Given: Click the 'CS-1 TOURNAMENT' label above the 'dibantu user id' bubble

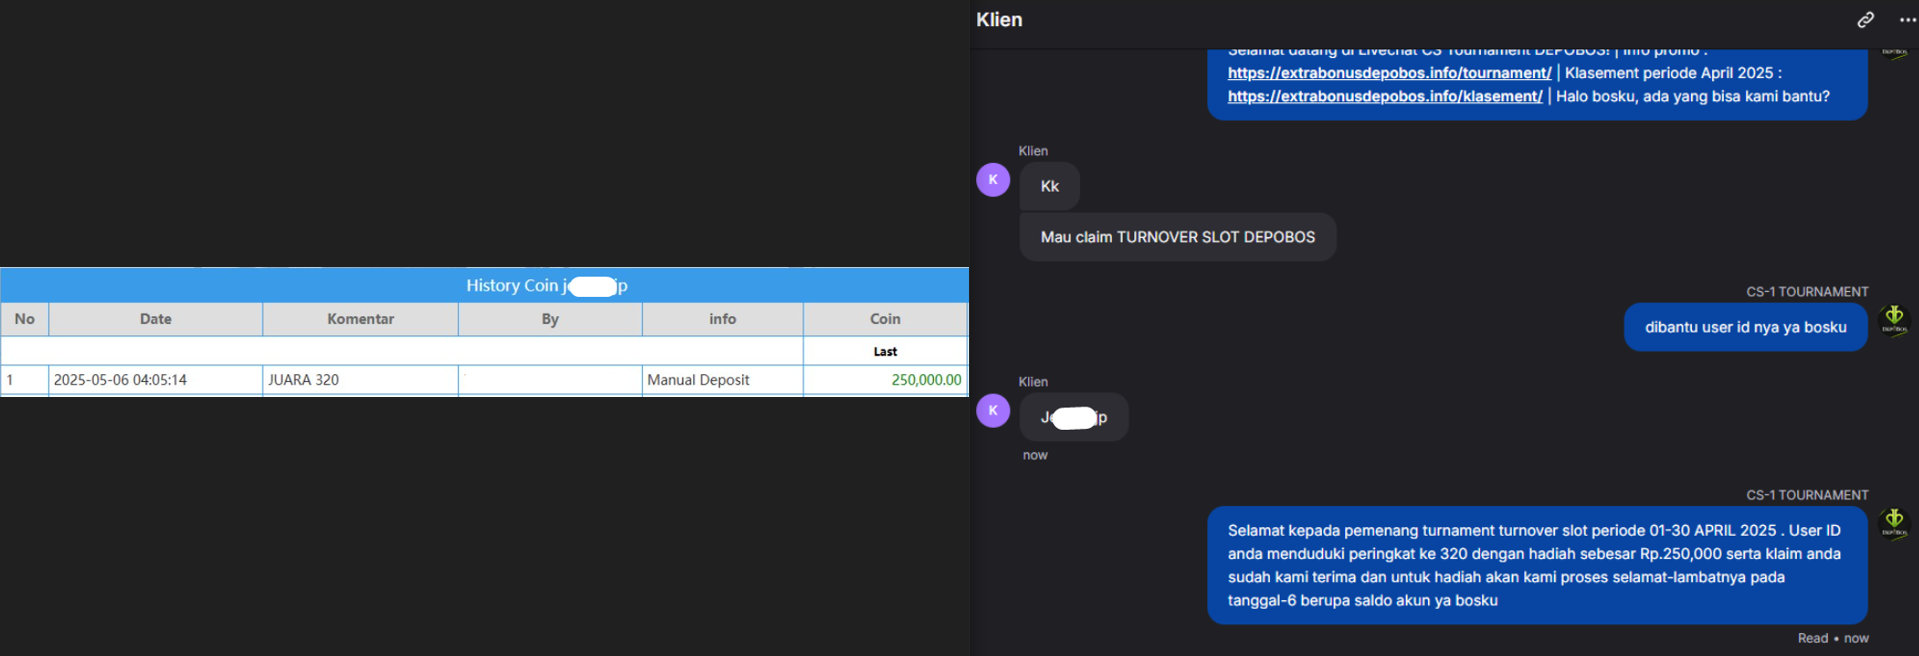Looking at the screenshot, I should tap(1807, 292).
